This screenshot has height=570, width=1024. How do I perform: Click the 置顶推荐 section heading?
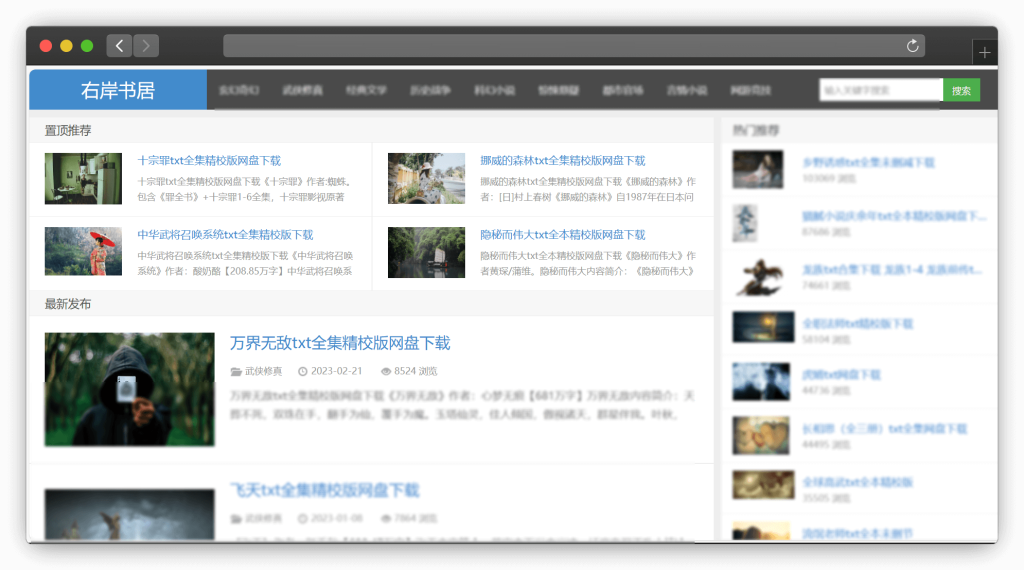[68, 131]
